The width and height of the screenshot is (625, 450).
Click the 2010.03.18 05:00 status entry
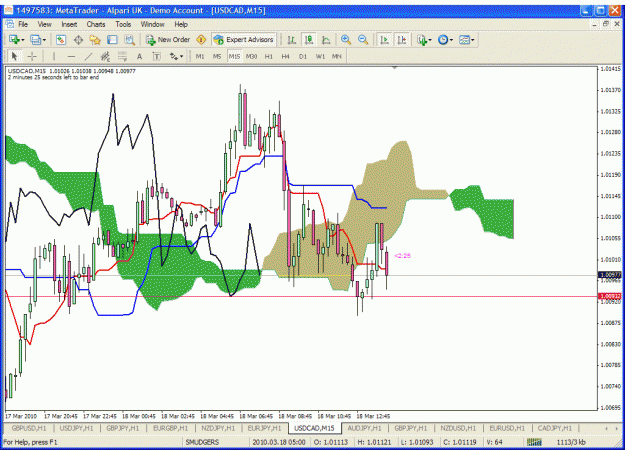click(279, 442)
